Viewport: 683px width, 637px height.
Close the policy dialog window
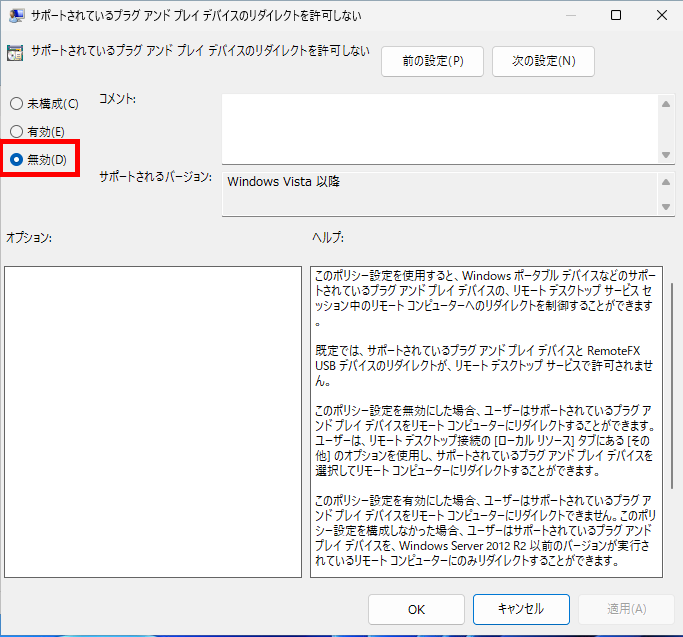tap(662, 15)
